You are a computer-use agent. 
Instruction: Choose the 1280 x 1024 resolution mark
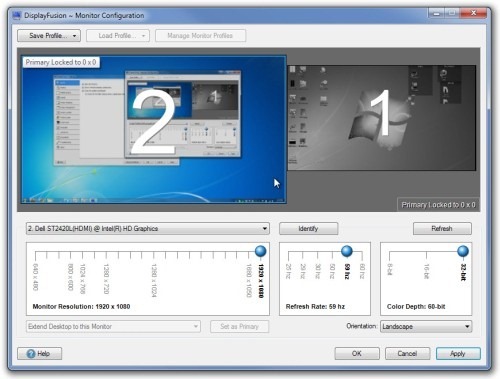[154, 280]
